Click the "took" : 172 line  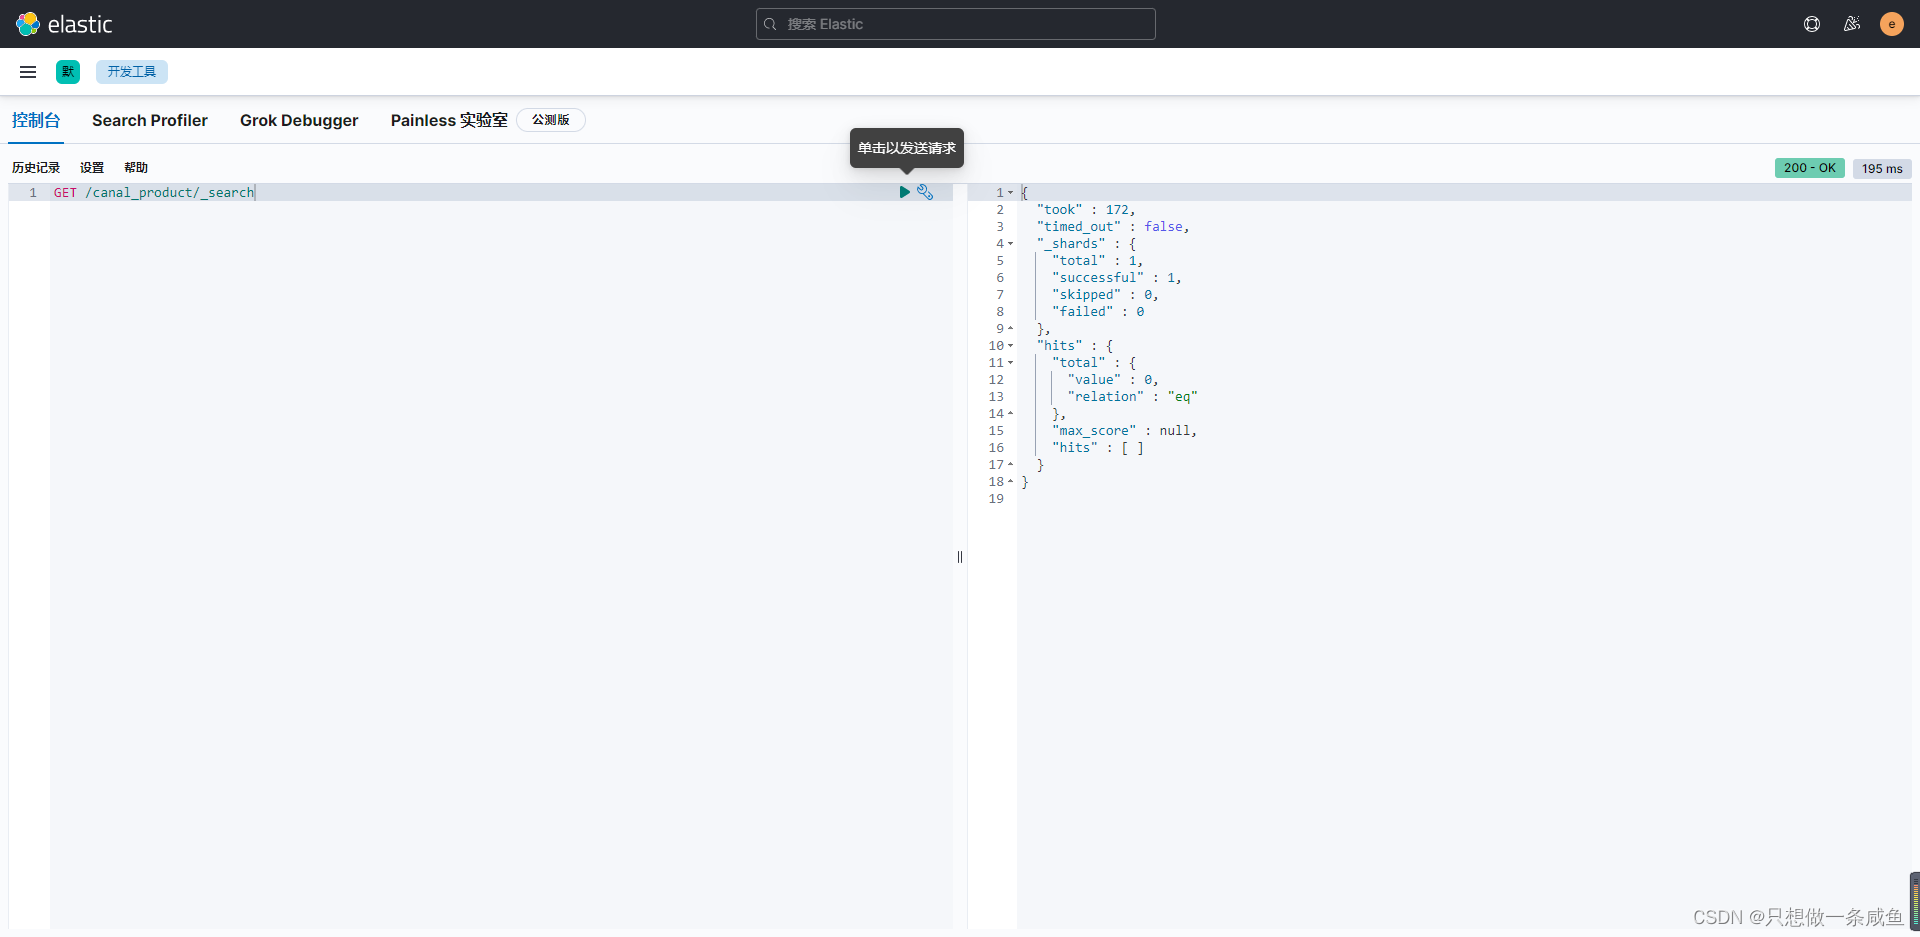(1086, 209)
